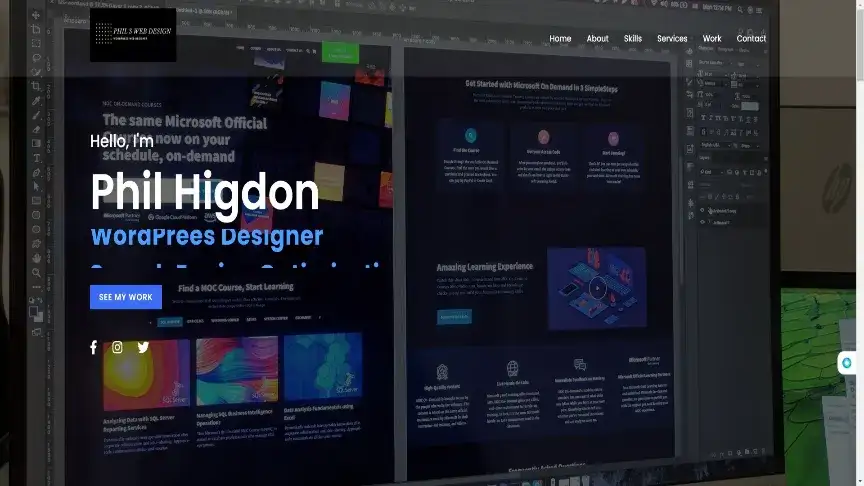
Task: Open the About nav item
Action: point(597,39)
